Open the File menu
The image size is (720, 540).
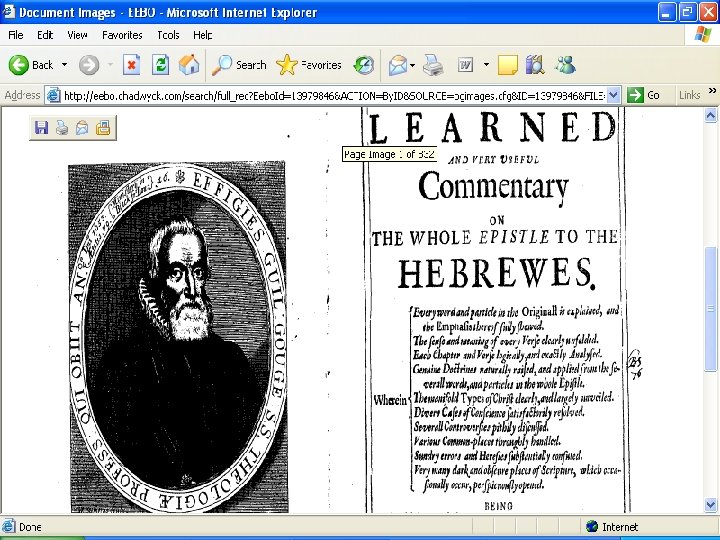16,35
